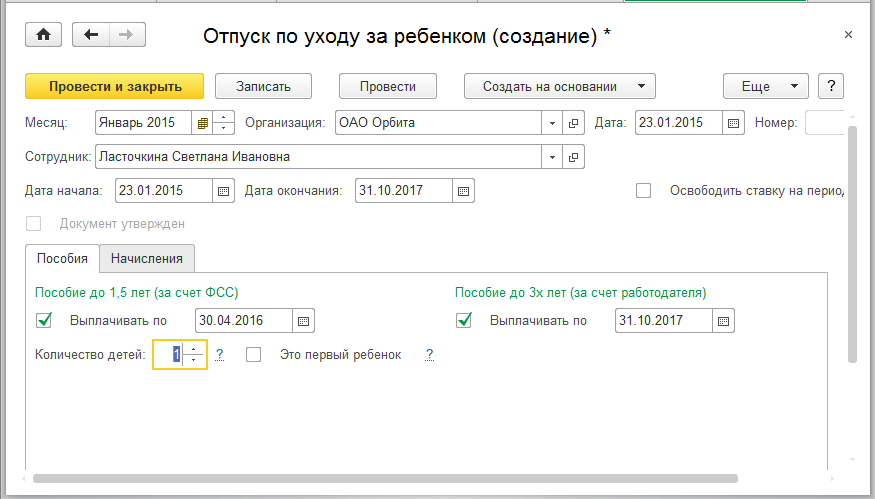Expand the Организация dropdown list
Image resolution: width=875 pixels, height=499 pixels.
552,123
